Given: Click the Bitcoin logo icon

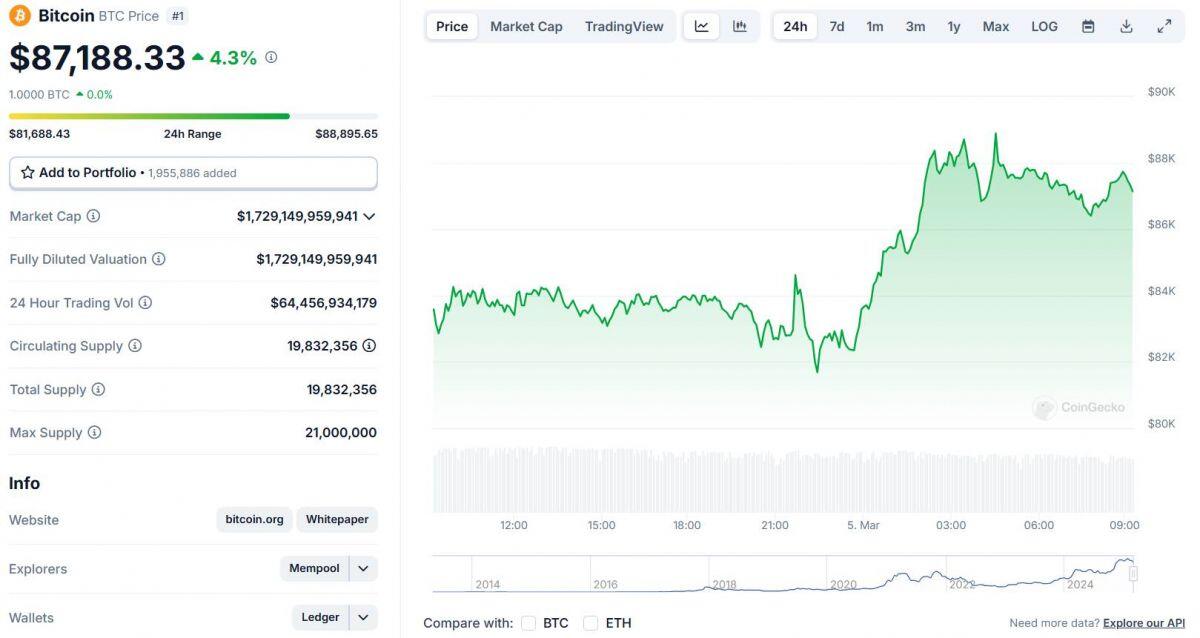Looking at the screenshot, I should (x=20, y=15).
